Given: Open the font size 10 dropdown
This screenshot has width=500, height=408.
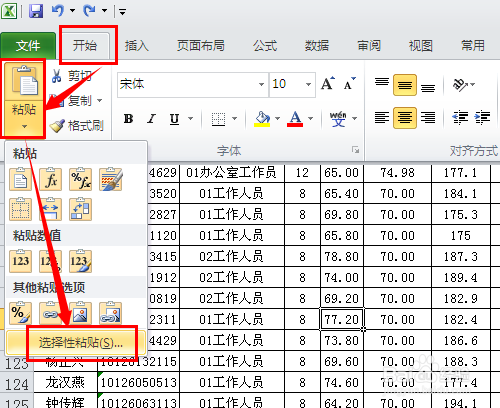Looking at the screenshot, I should point(308,84).
